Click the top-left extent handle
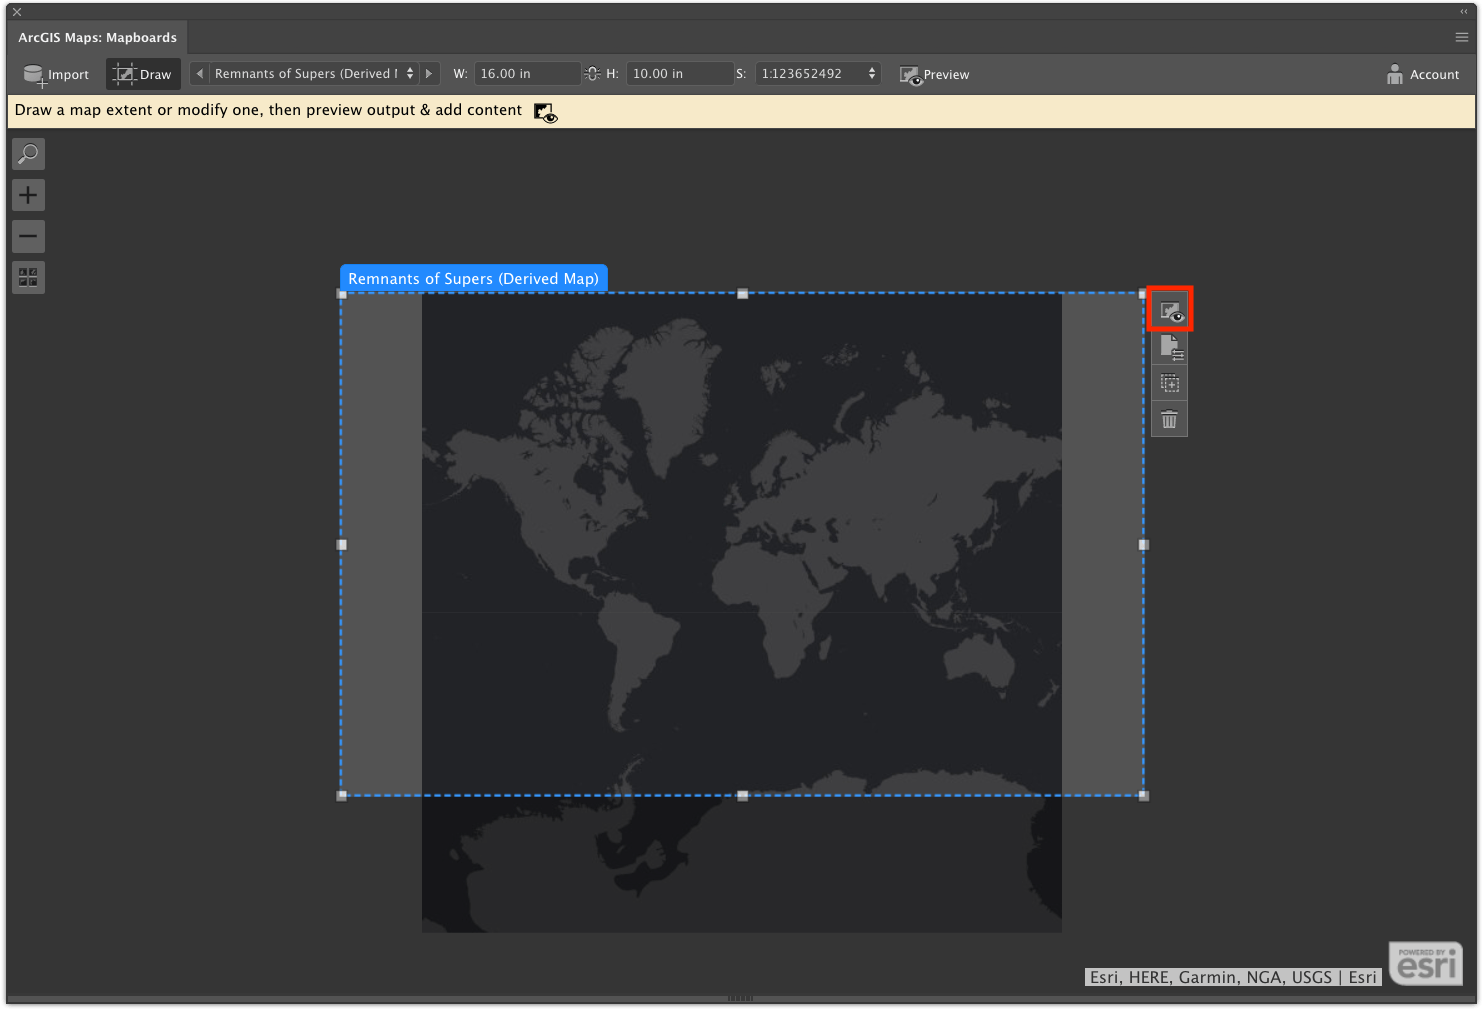Image resolution: width=1483 pixels, height=1014 pixels. point(342,294)
